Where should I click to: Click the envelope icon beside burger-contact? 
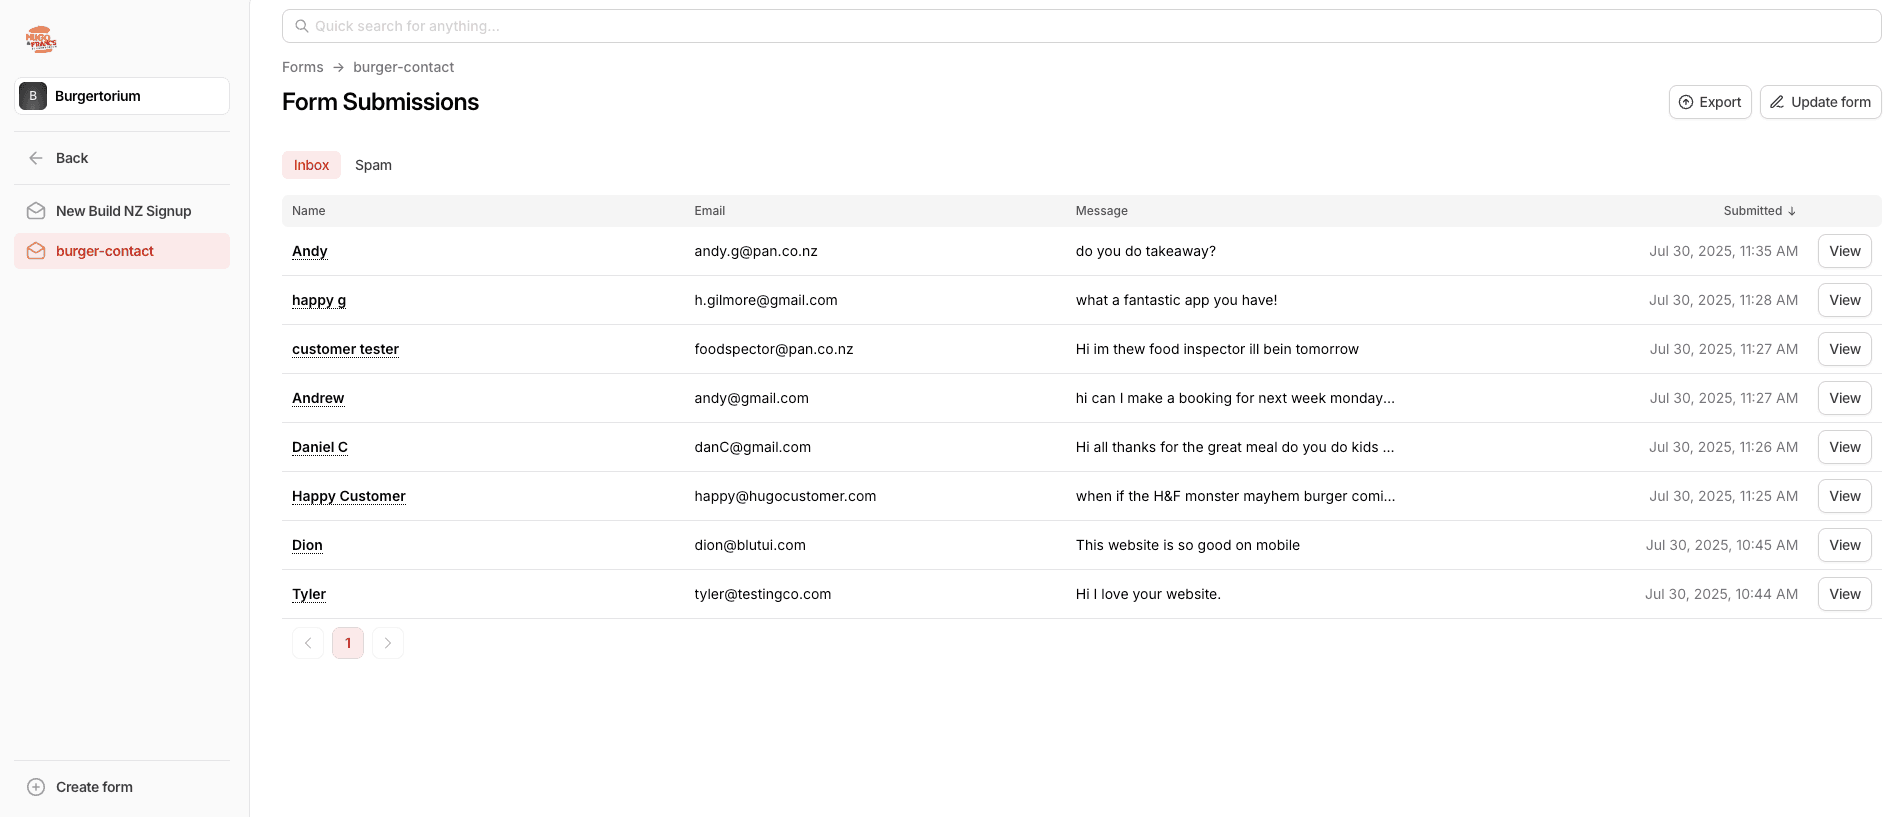click(x=36, y=251)
